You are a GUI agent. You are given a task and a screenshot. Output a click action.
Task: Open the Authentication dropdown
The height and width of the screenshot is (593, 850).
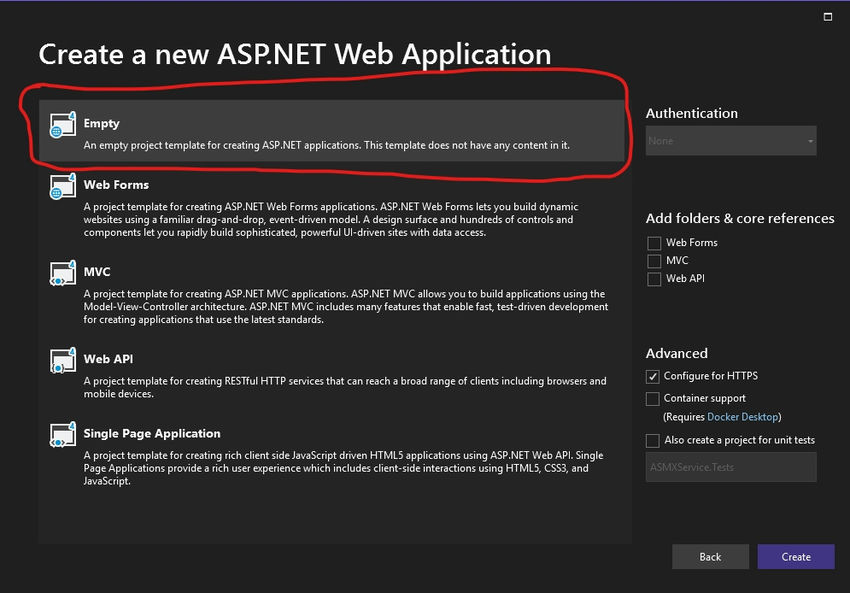[731, 141]
